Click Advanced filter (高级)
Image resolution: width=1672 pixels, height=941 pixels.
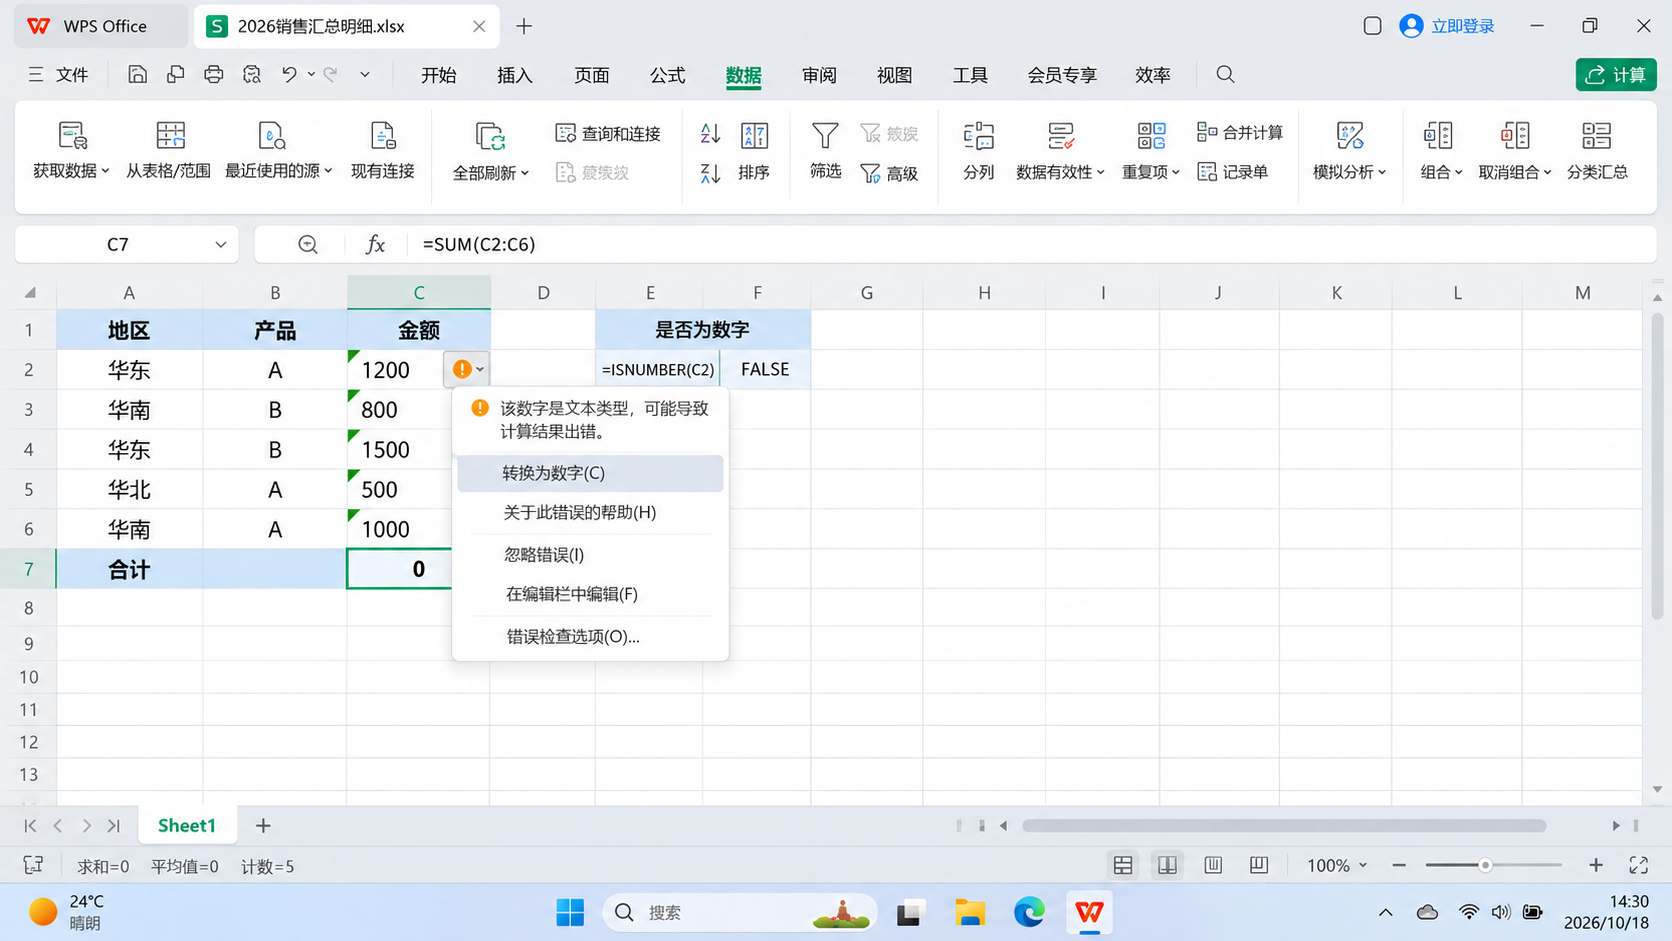889,173
